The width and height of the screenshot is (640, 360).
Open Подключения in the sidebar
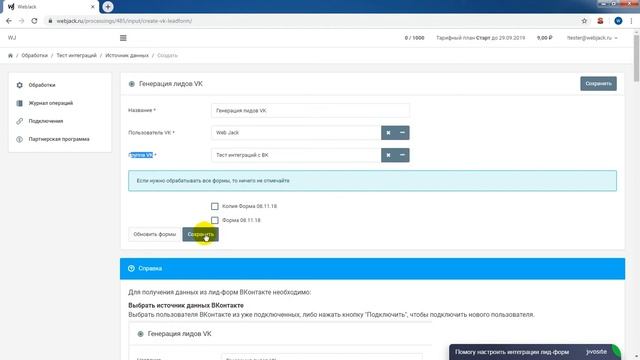[x=46, y=121]
